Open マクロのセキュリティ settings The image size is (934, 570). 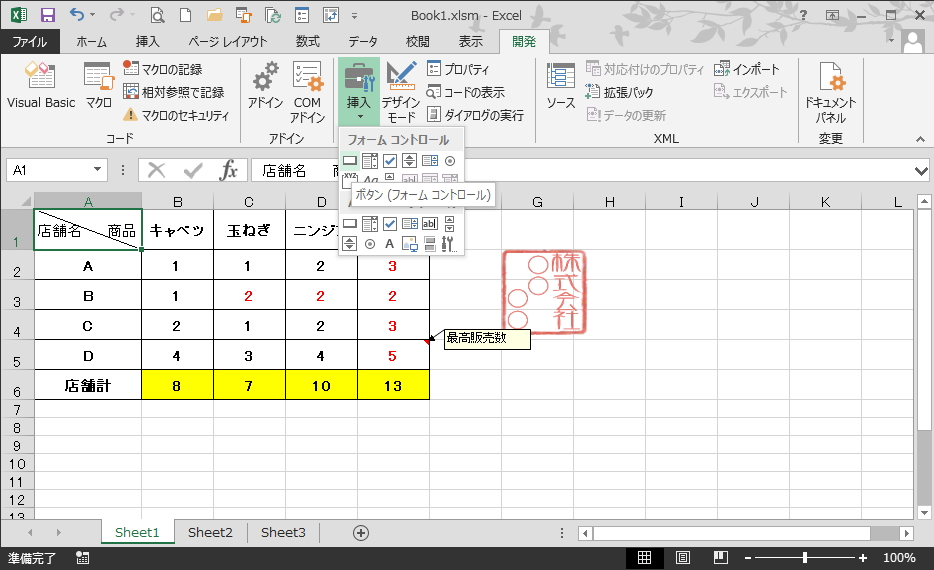pos(176,115)
